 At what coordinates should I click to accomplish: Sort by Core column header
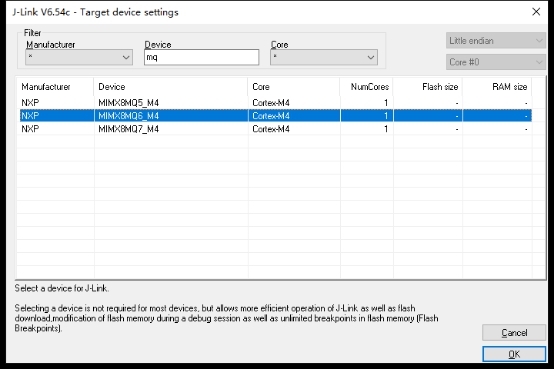pos(294,87)
